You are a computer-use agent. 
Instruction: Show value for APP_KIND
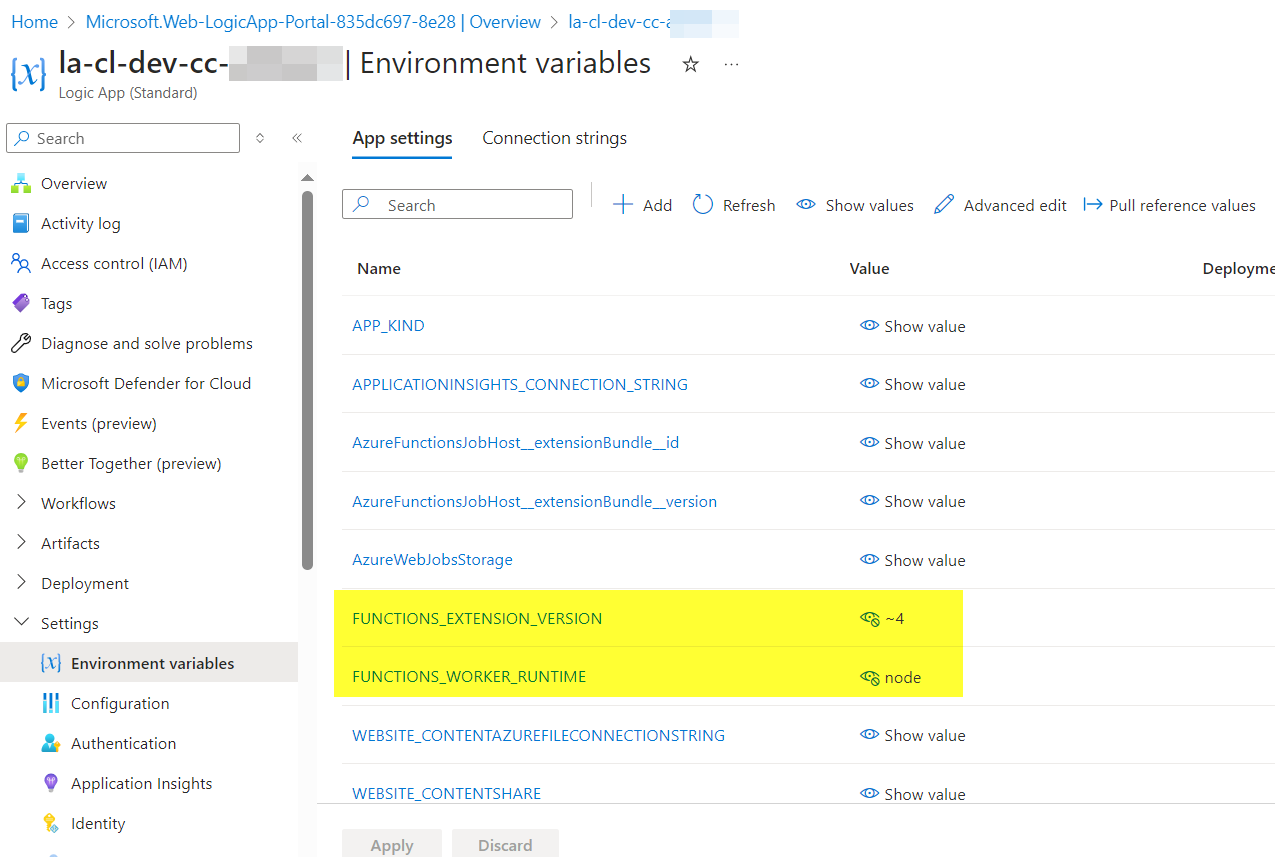click(913, 326)
